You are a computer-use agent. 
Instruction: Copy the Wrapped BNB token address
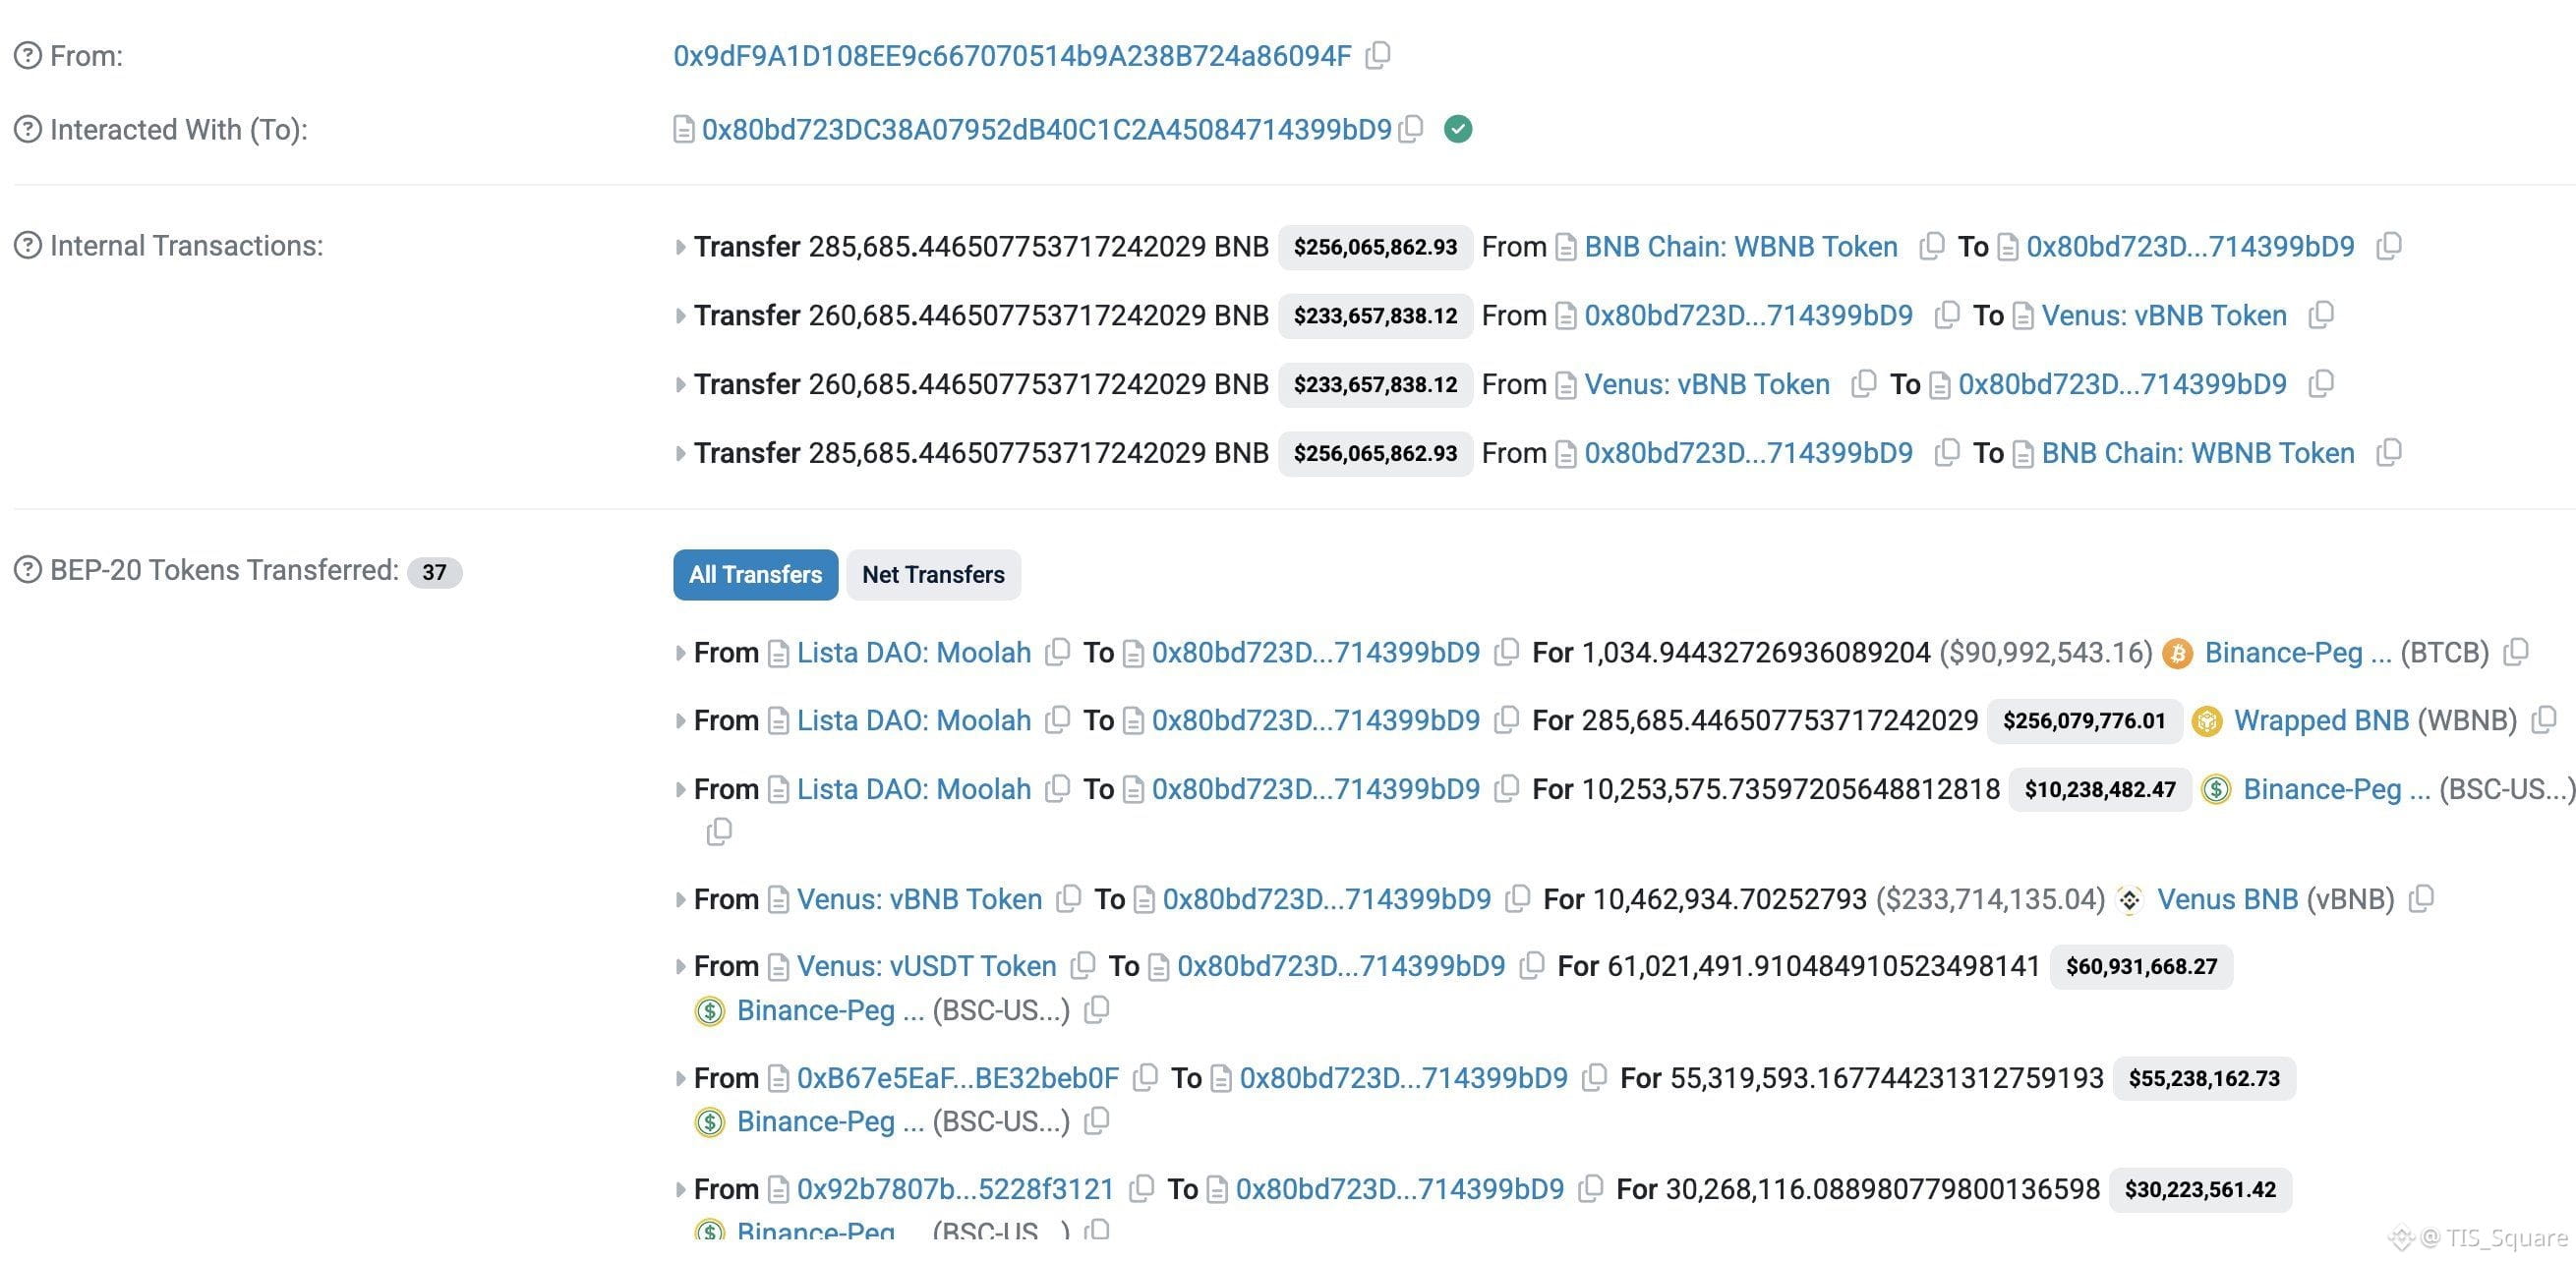[2544, 720]
